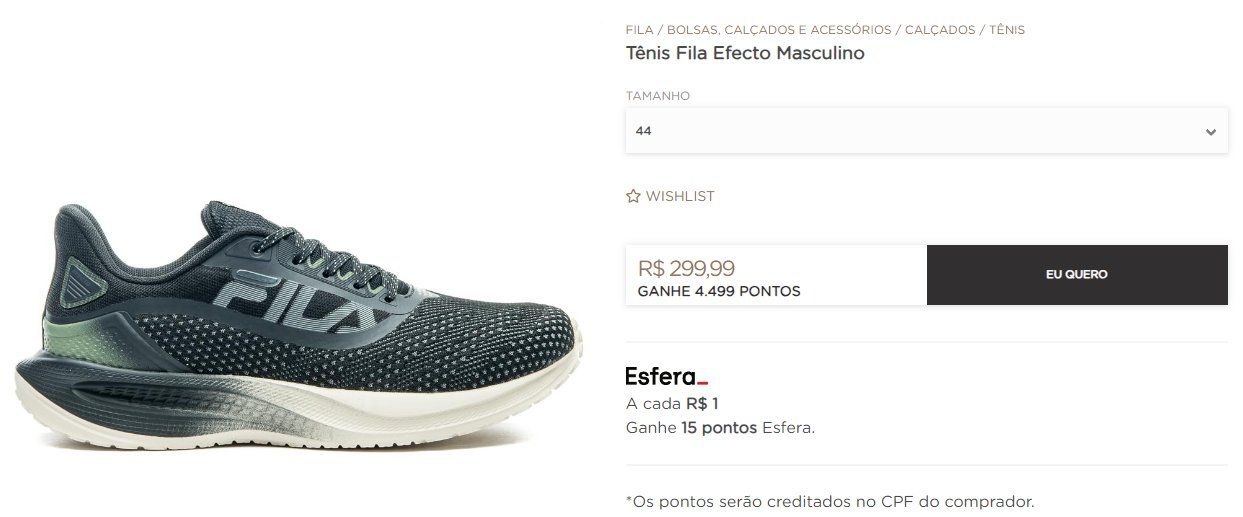Add to list via WISHLIST text
1243x517 pixels.
coord(680,196)
